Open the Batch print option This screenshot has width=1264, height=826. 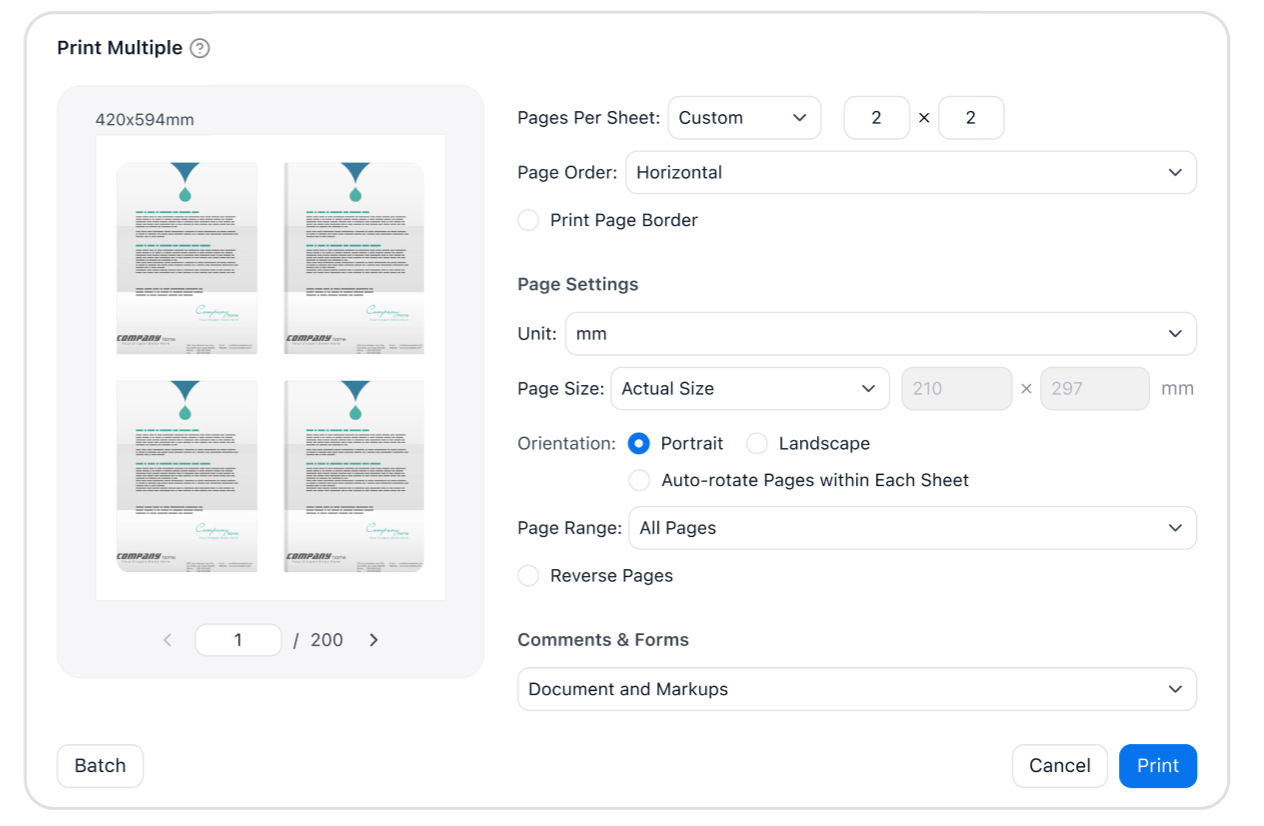[100, 766]
